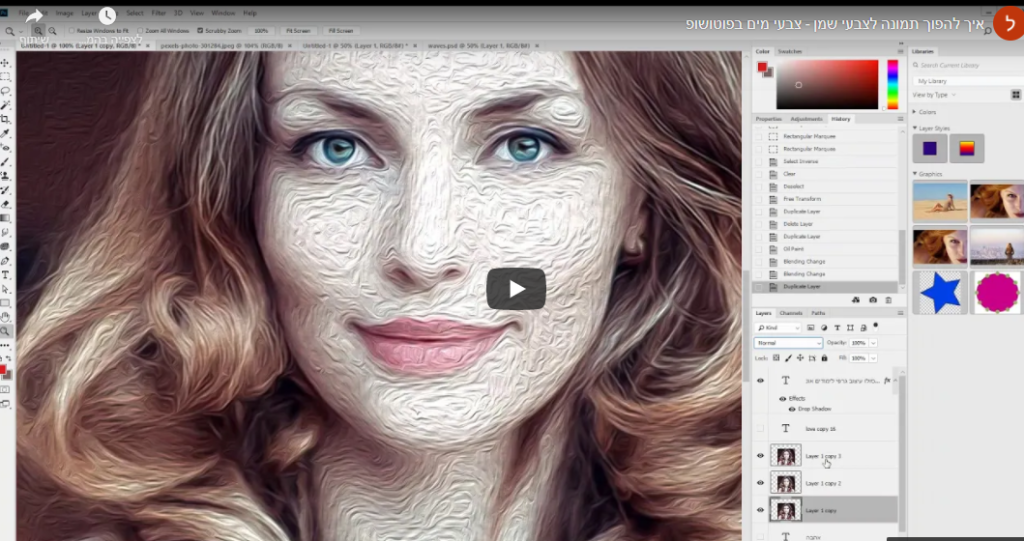This screenshot has height=541, width=1024.
Task: Open the My Library dropdown
Action: pyautogui.click(x=960, y=81)
